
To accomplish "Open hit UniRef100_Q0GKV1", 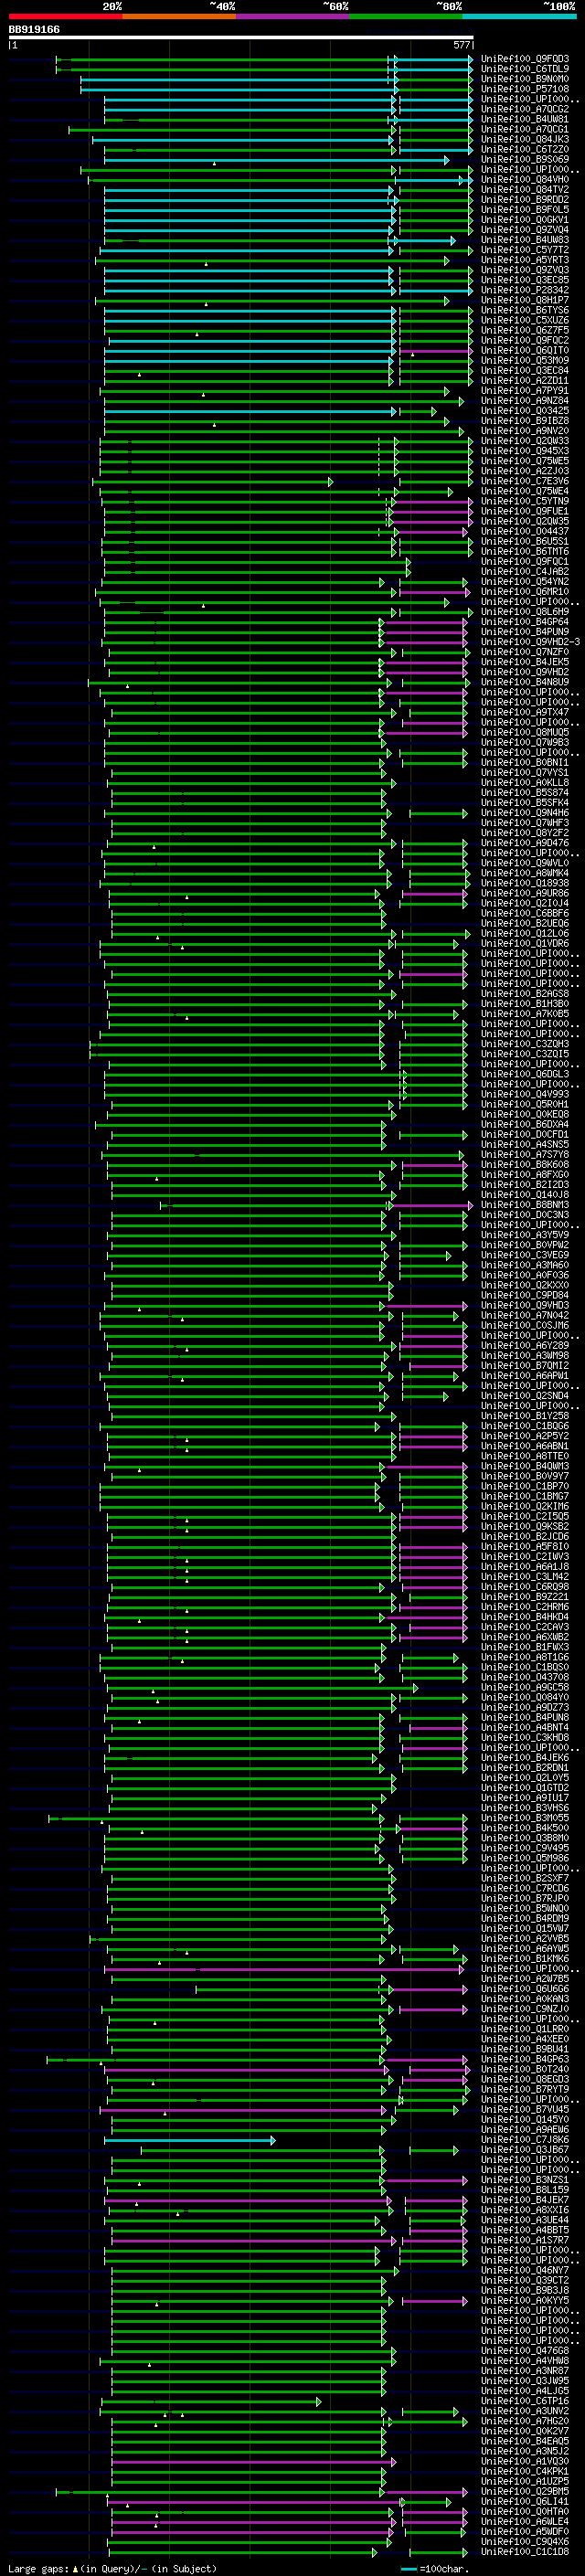I will (525, 220).
